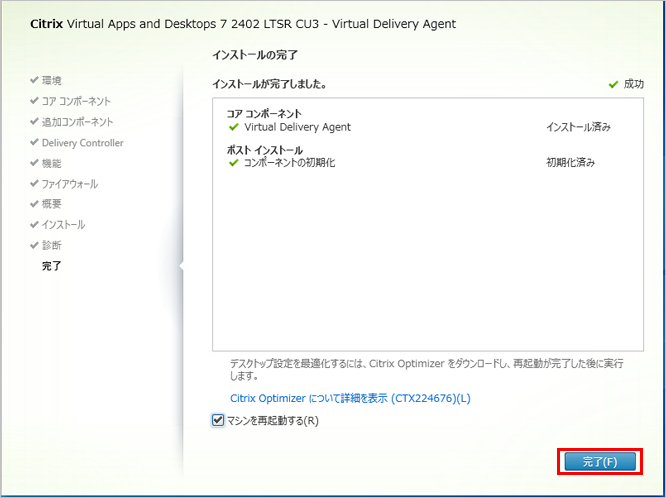
Task: Click the ポスト インストール section heading
Action: point(264,150)
